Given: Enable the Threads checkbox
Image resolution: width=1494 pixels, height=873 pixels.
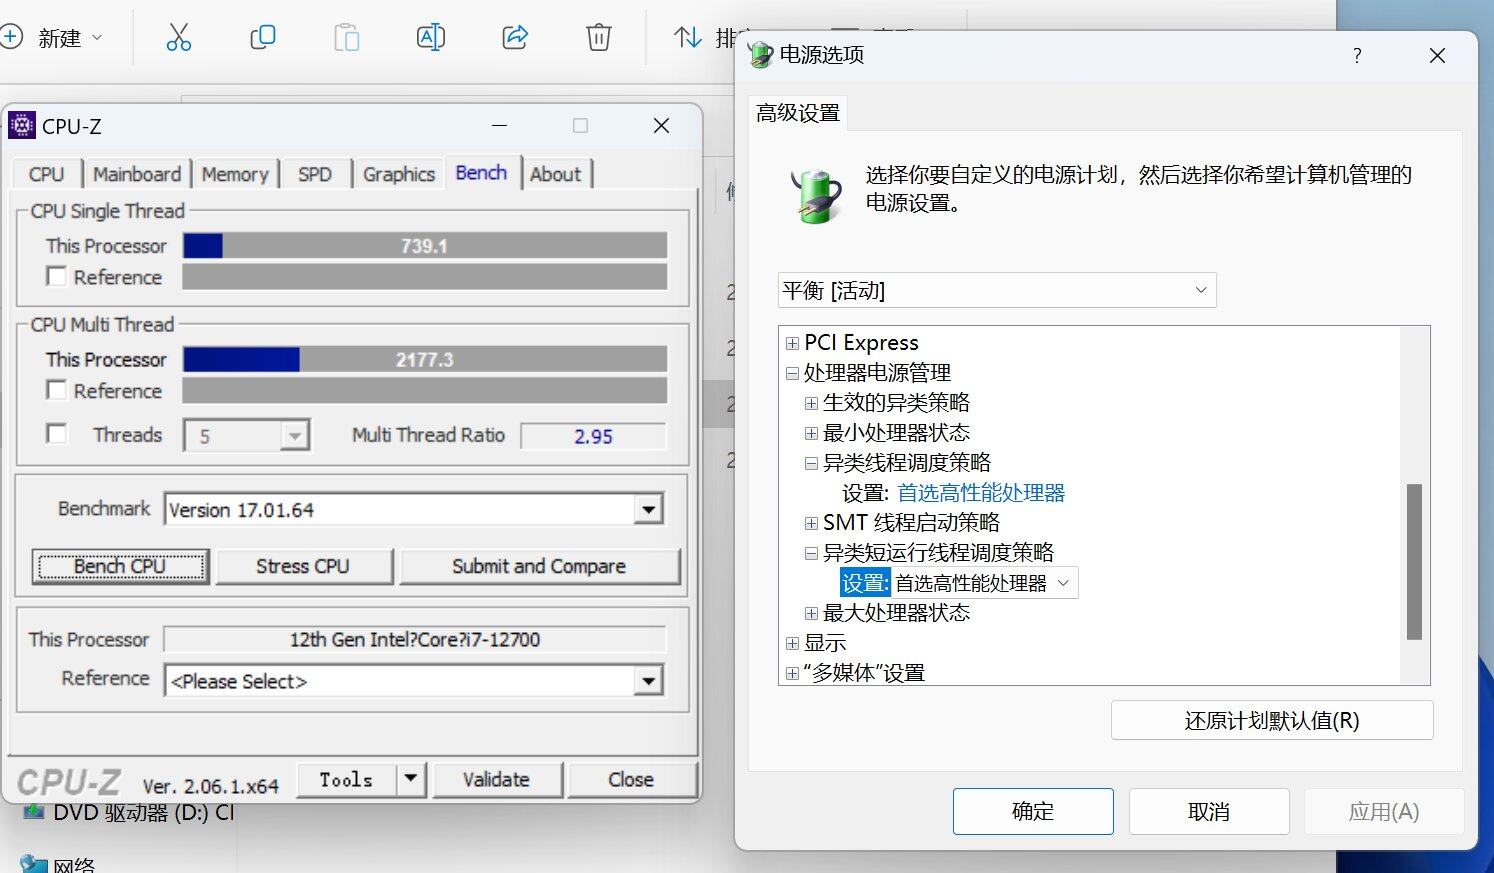Looking at the screenshot, I should tap(57, 433).
